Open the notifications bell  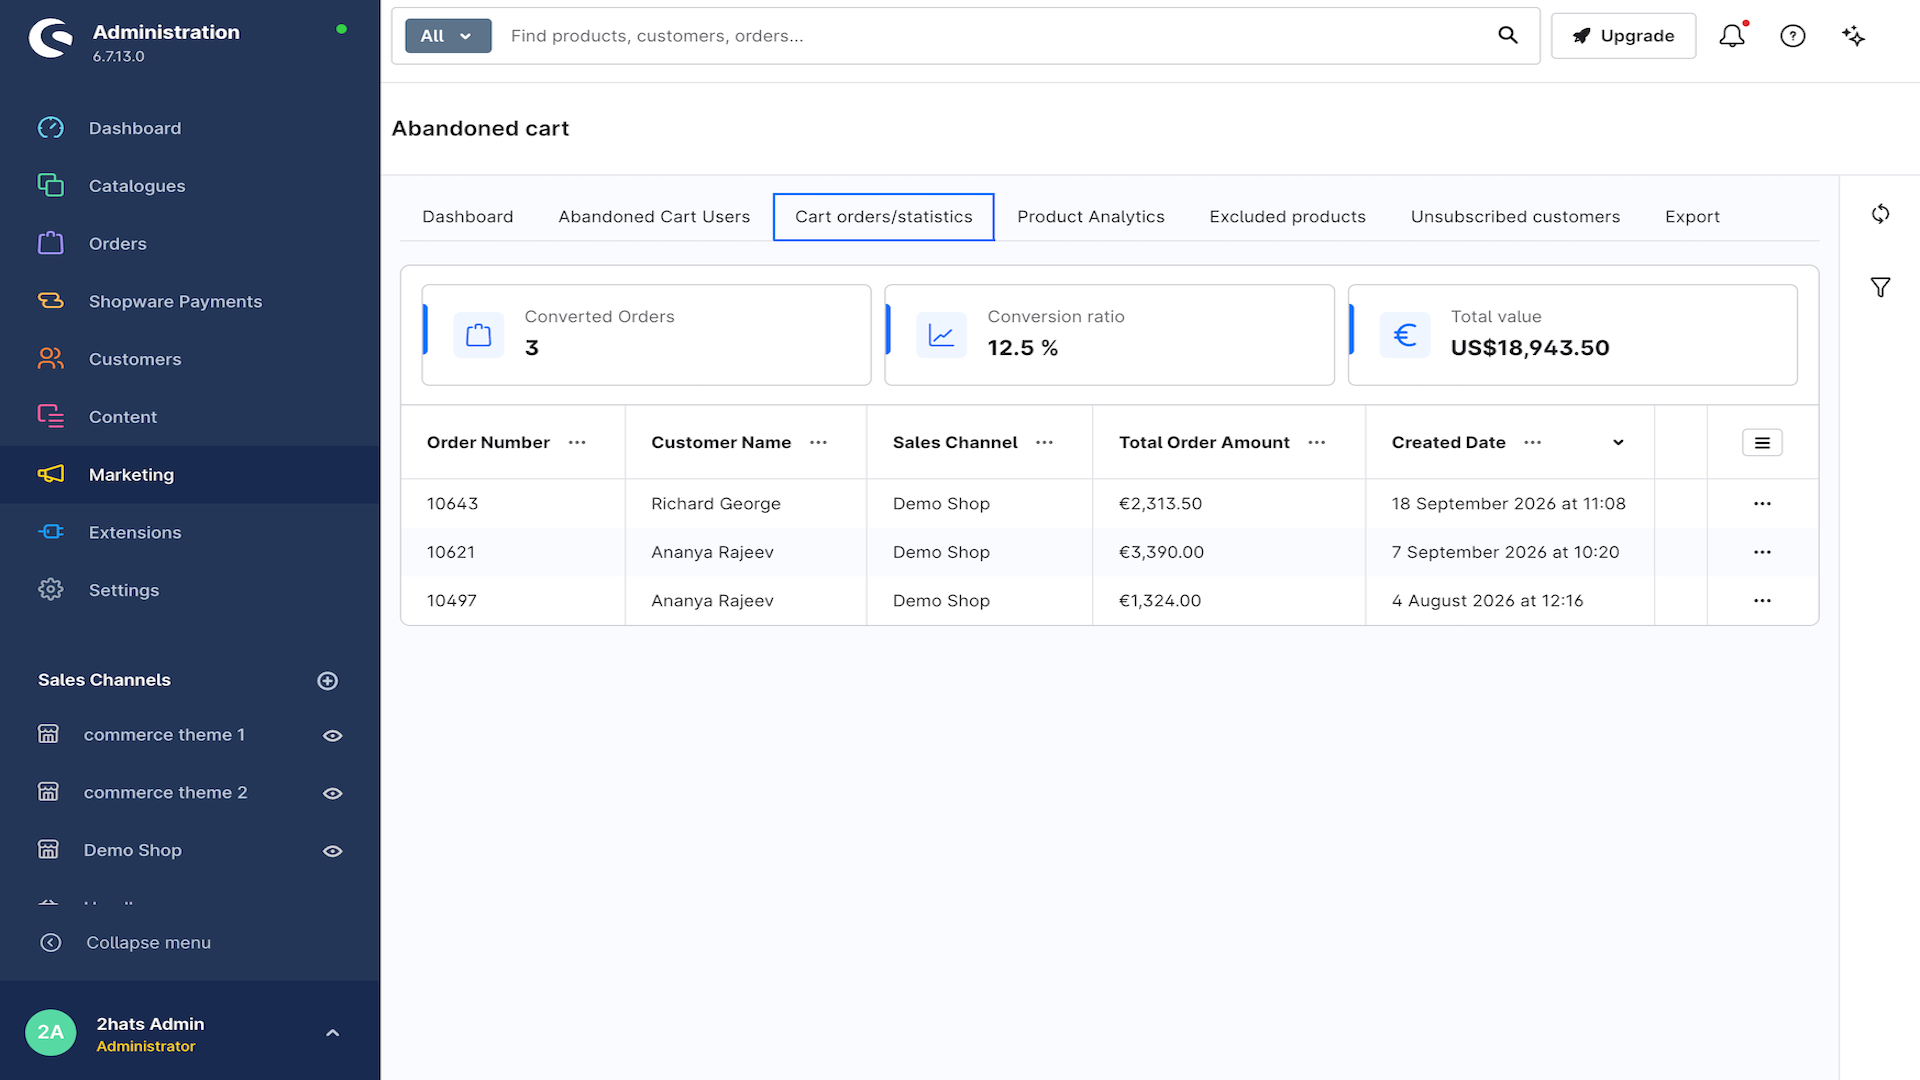(x=1732, y=36)
